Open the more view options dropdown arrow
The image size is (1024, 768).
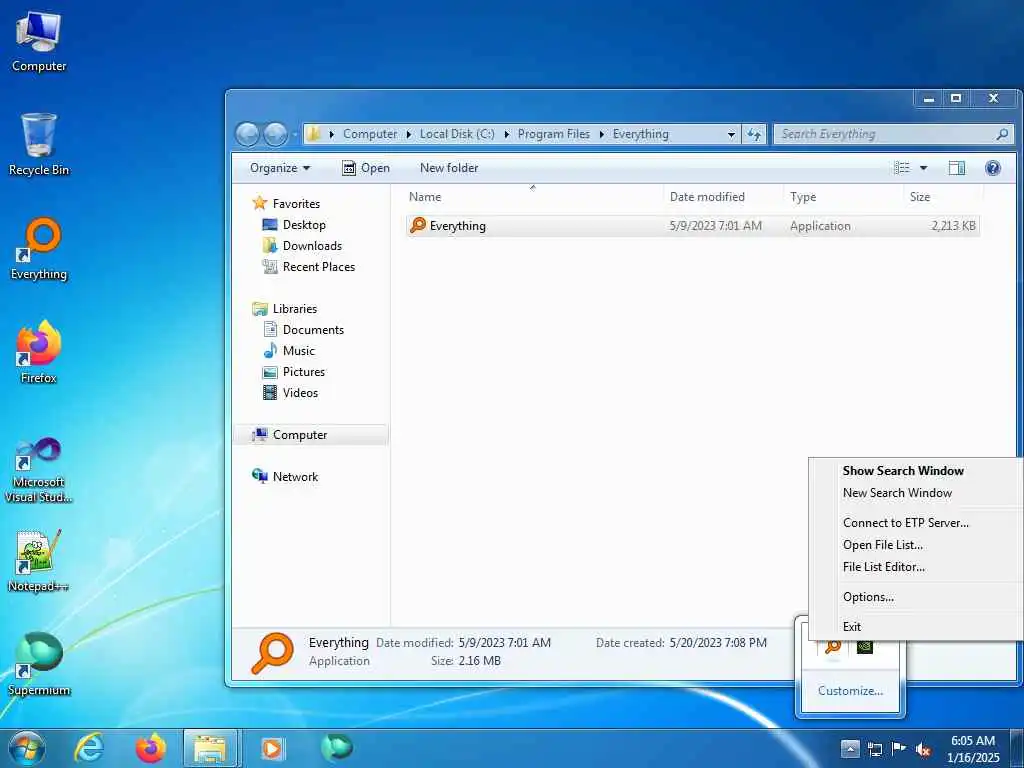click(923, 168)
